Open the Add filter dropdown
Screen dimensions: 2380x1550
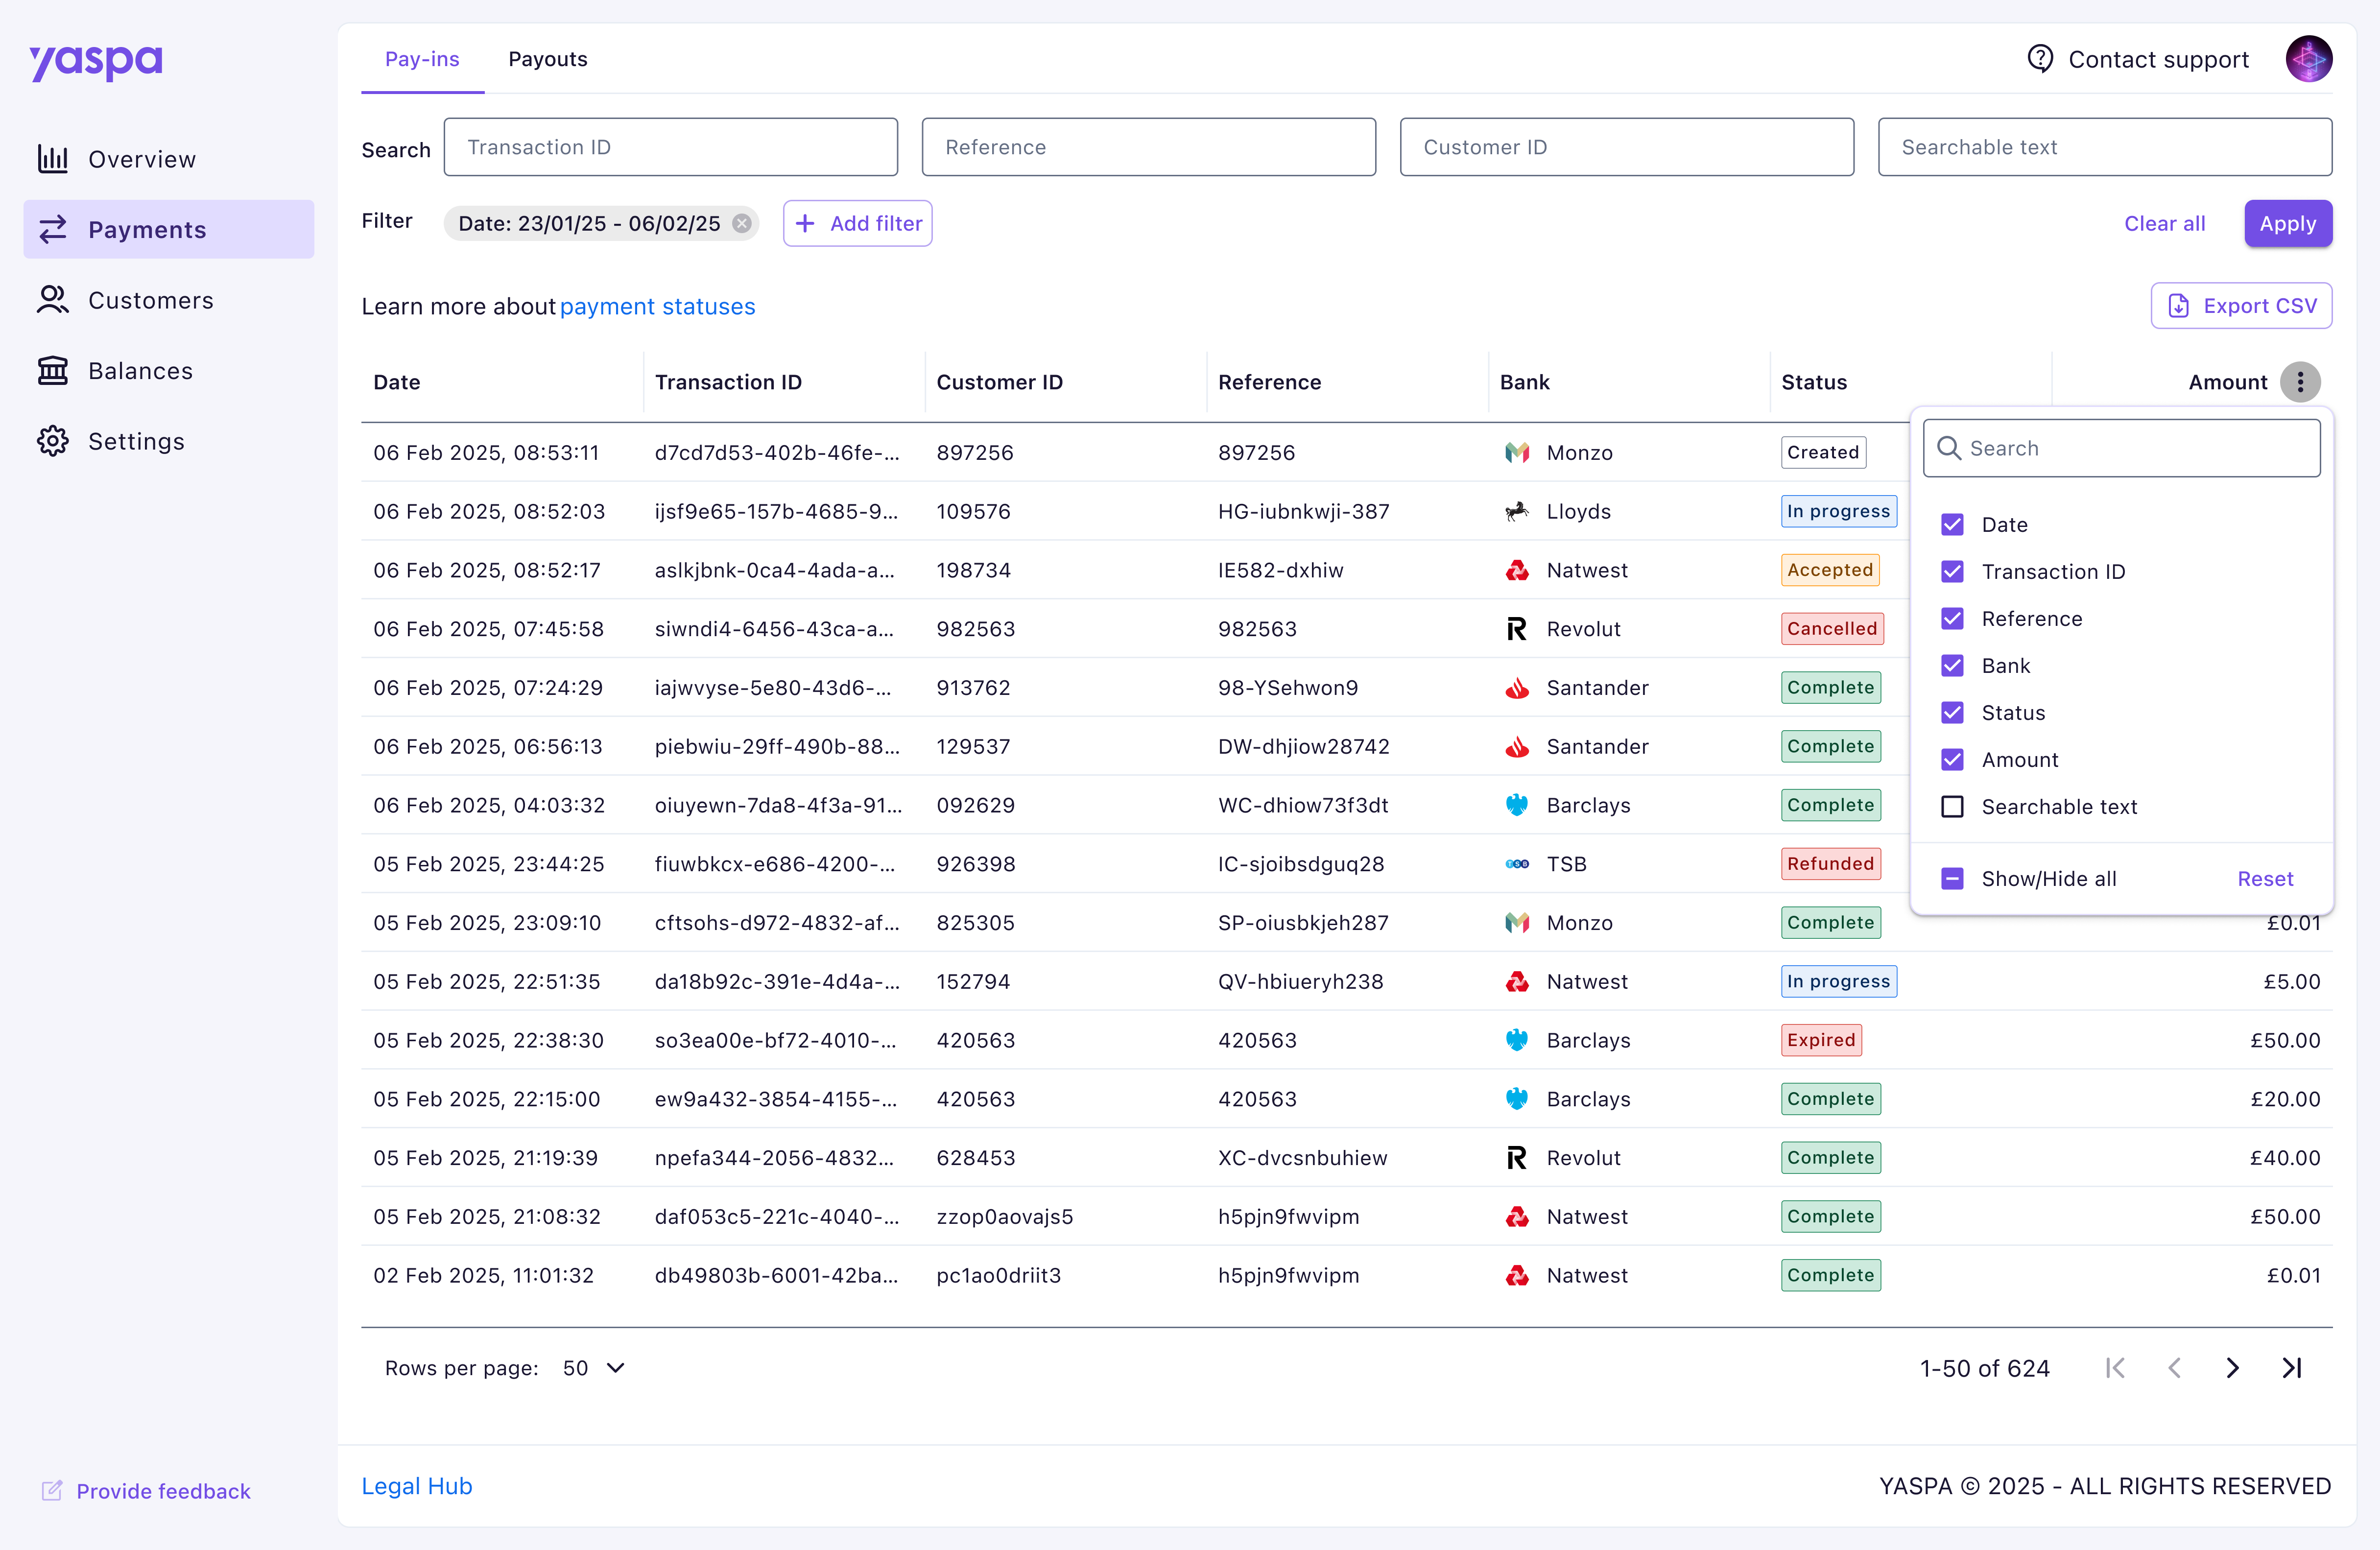click(x=858, y=223)
